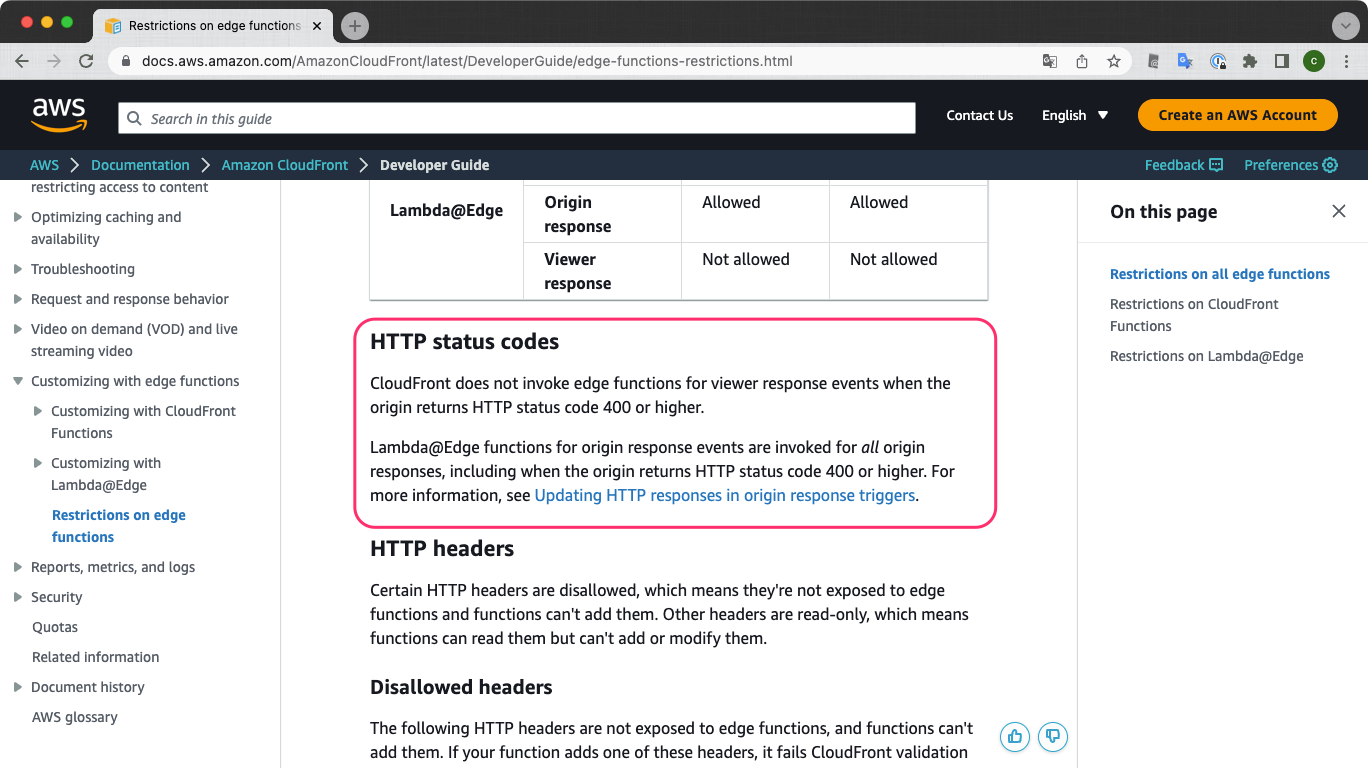1368x768 pixels.
Task: Give a thumbs down on this page
Action: pos(1052,736)
